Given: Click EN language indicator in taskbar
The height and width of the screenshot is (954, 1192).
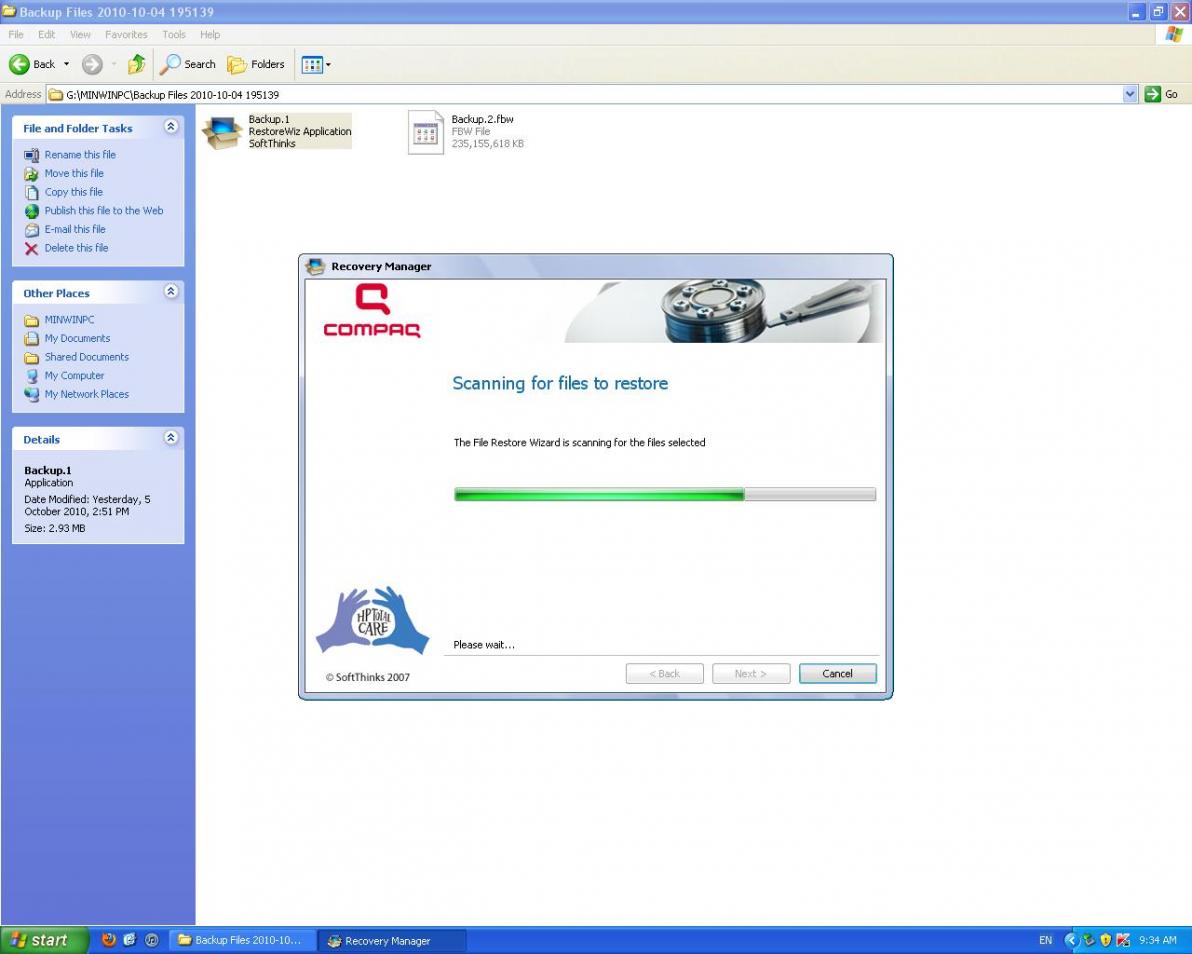Looking at the screenshot, I should 1045,940.
